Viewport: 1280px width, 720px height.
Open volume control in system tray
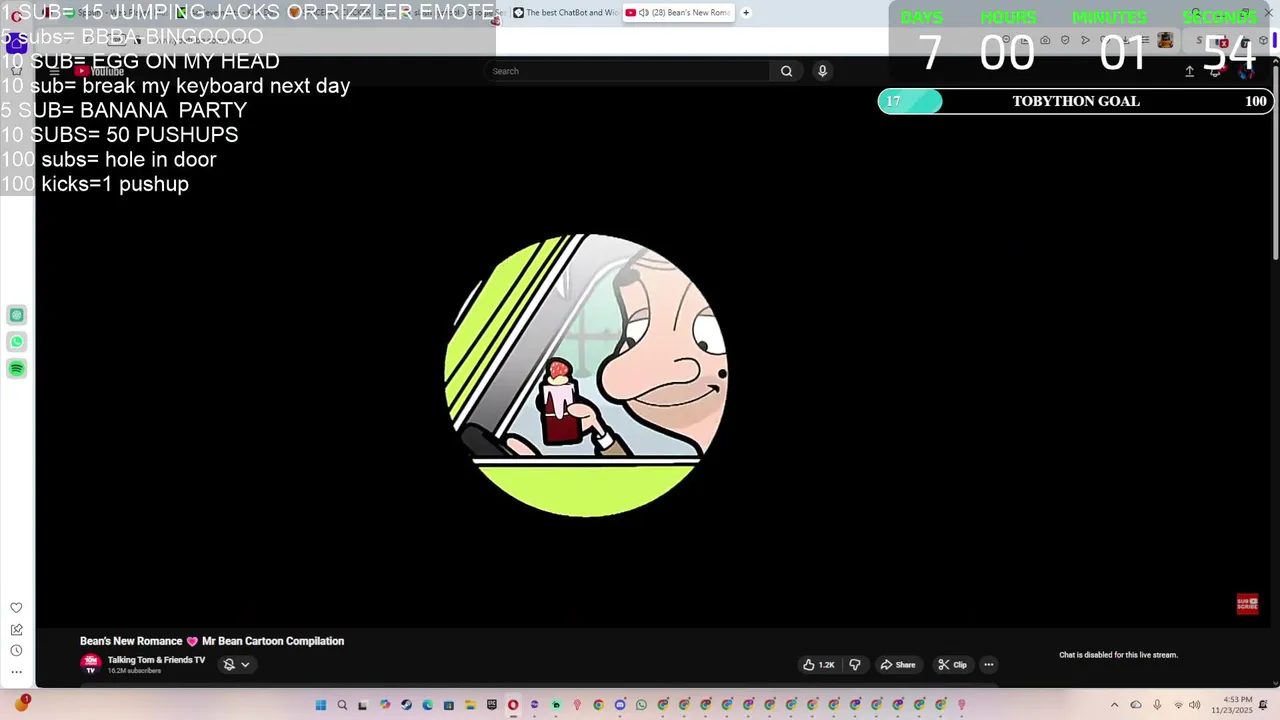[1194, 705]
